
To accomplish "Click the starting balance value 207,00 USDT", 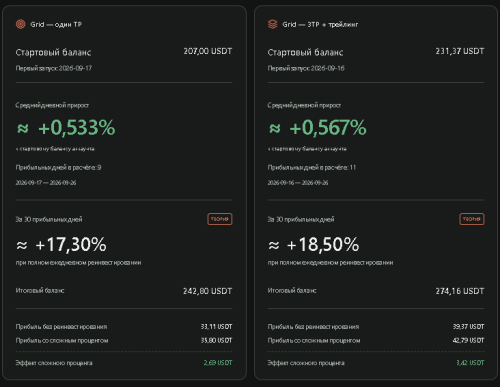I will [x=208, y=51].
